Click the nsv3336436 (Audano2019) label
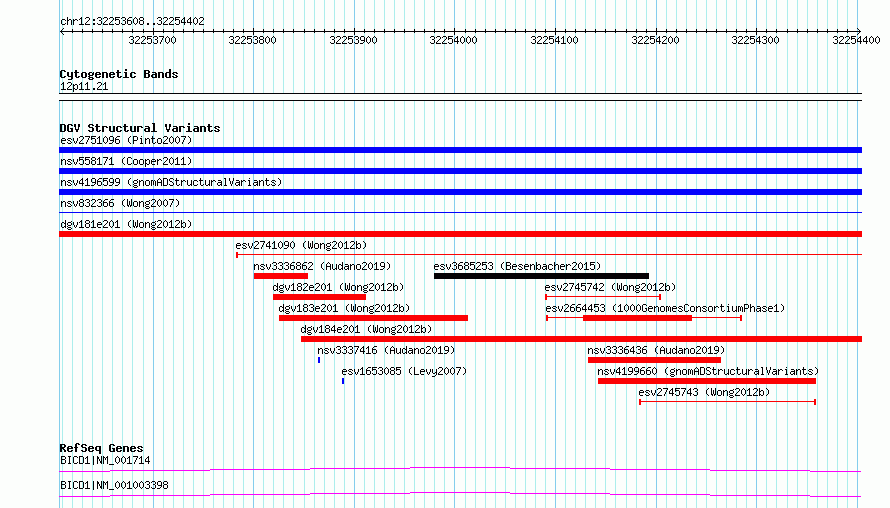The width and height of the screenshot is (890, 508). pos(656,350)
